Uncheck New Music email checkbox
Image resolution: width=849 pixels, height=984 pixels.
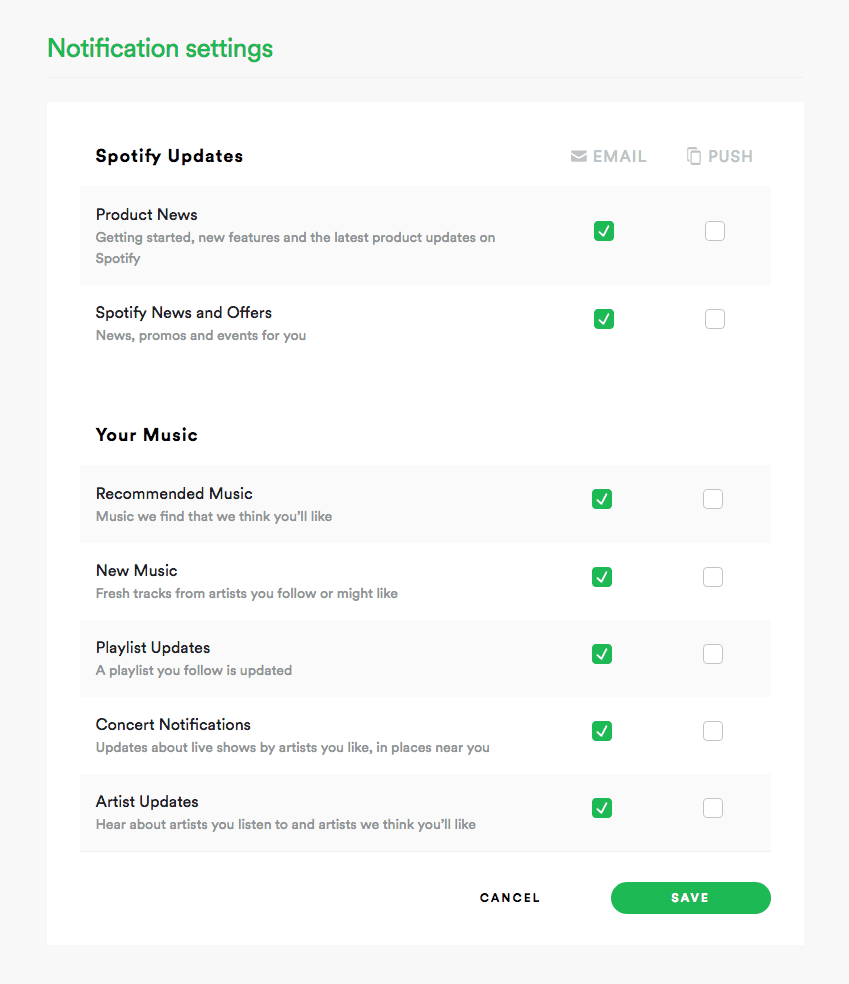coord(602,577)
